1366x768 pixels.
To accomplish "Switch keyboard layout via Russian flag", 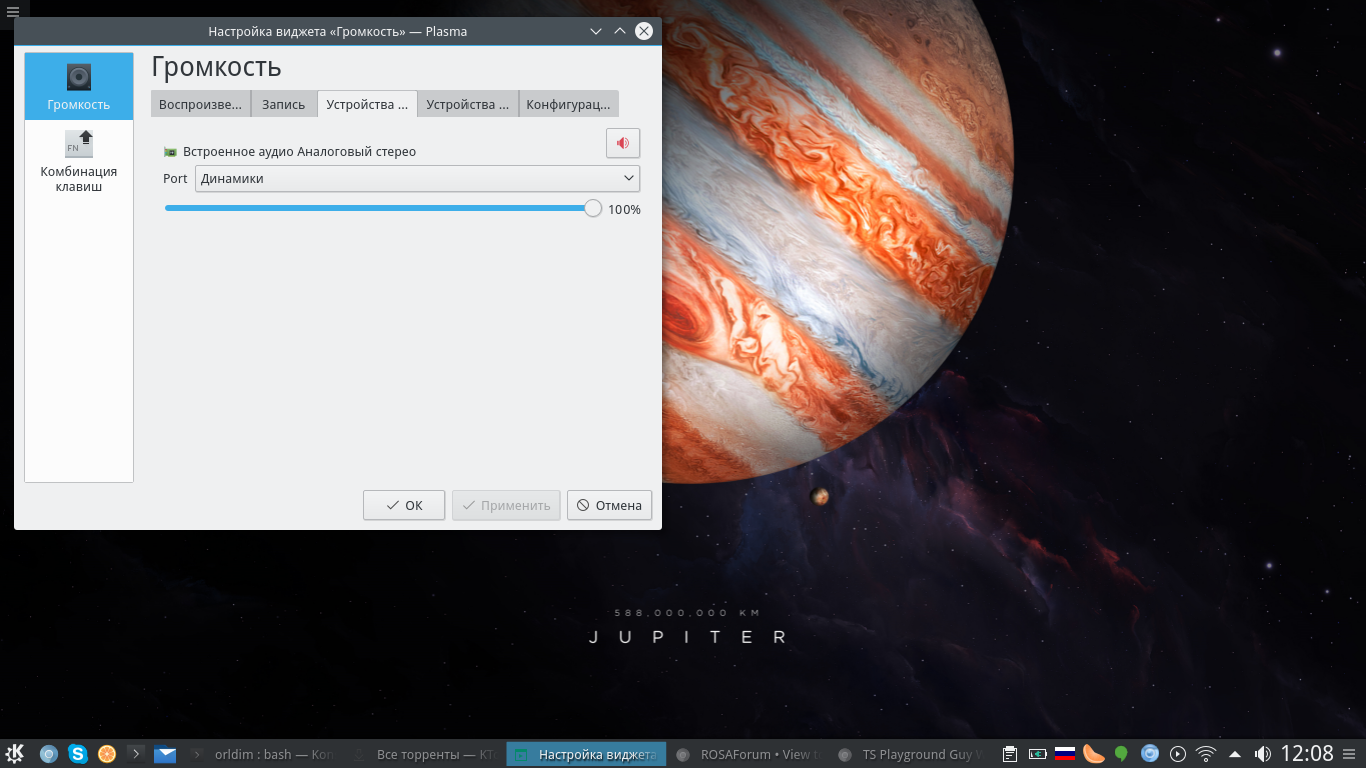I will [1065, 754].
